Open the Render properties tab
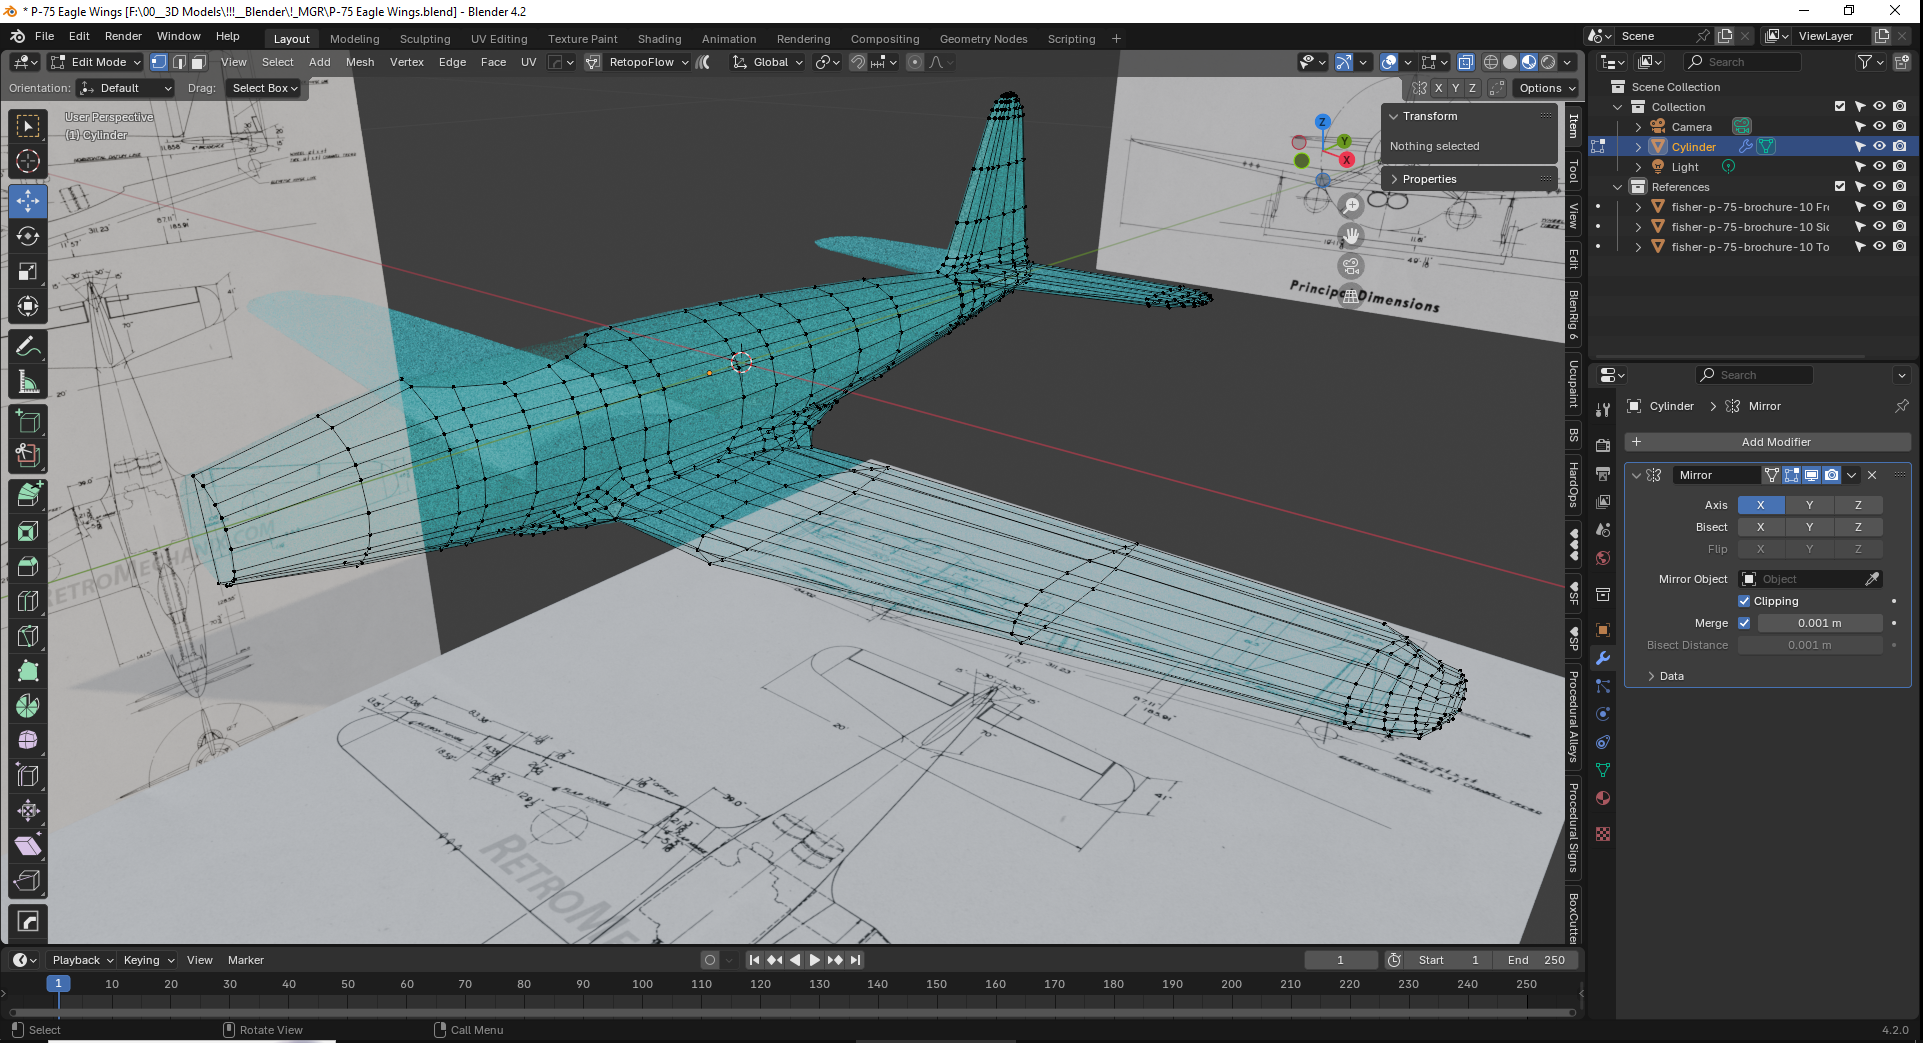 coord(1603,445)
